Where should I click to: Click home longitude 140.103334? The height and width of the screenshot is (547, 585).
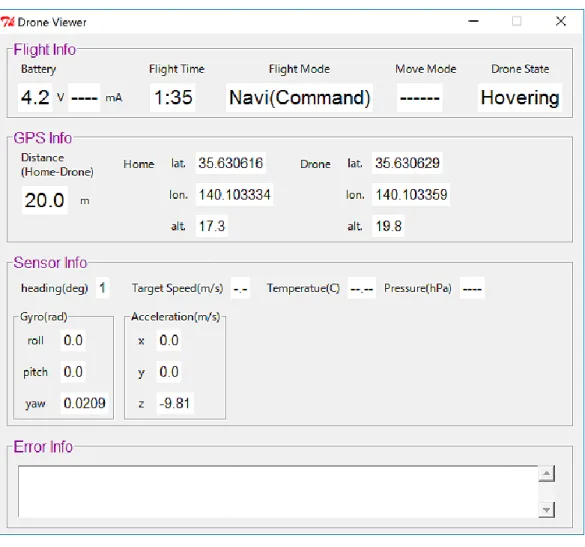point(234,194)
